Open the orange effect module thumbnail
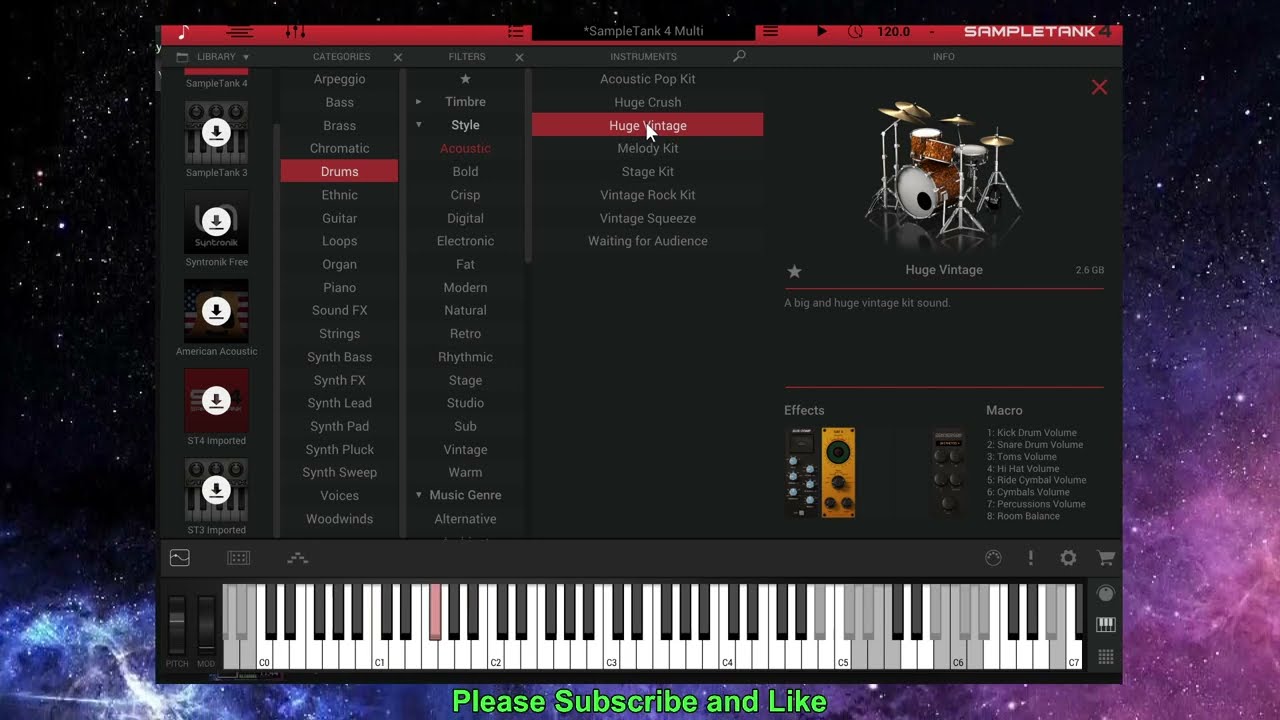The width and height of the screenshot is (1280, 720). pyautogui.click(x=838, y=472)
